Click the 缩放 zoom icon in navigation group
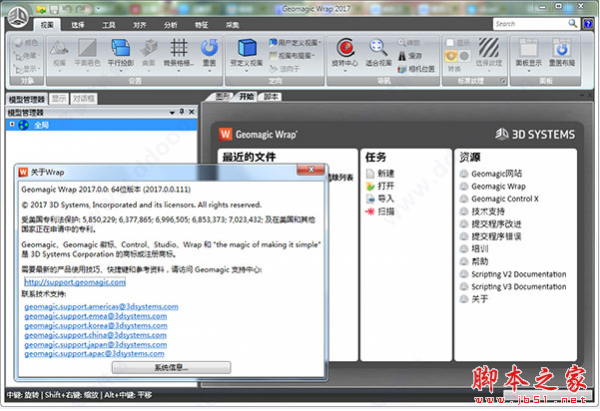 (x=402, y=42)
